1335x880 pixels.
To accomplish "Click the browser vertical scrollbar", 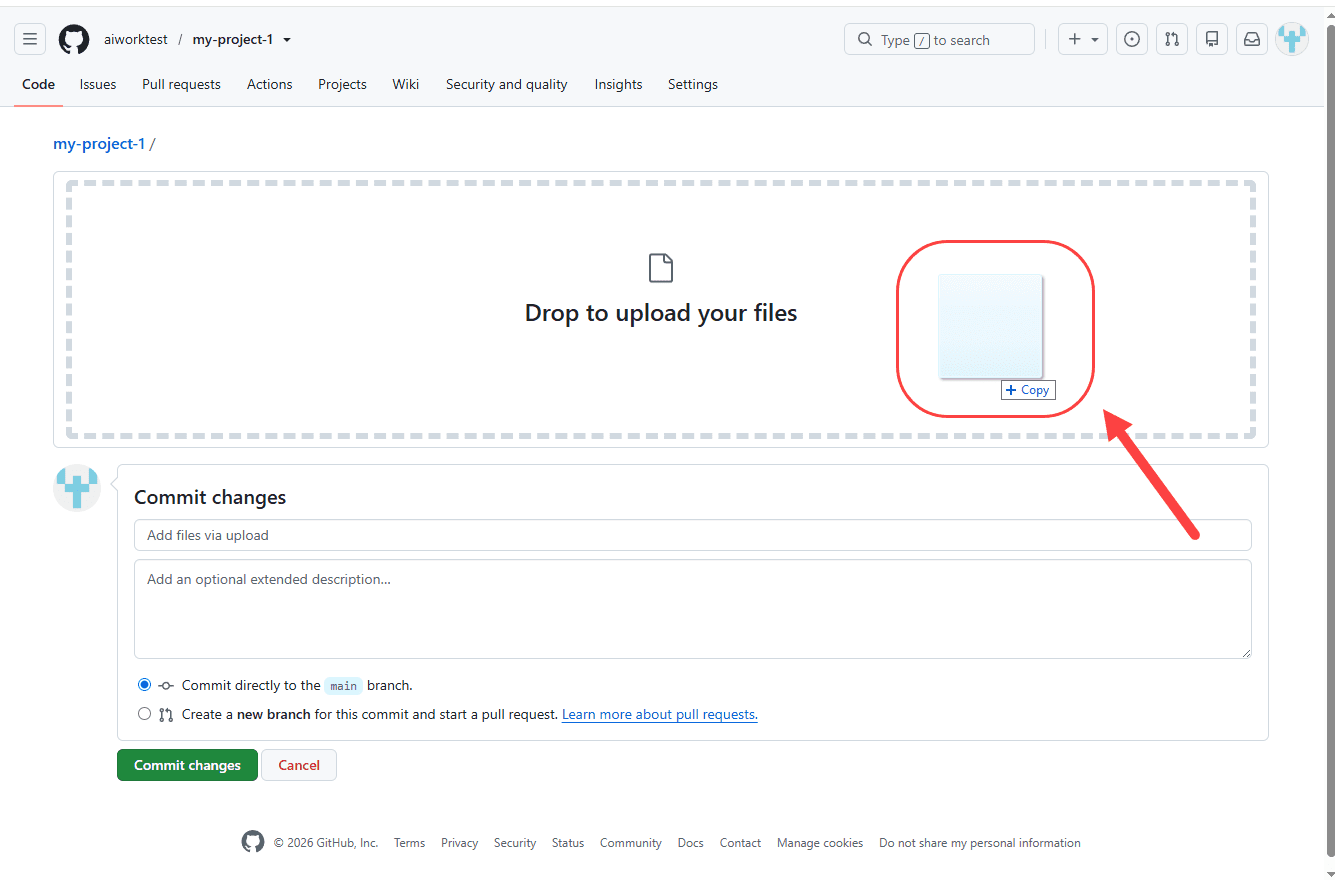I will tap(1329, 440).
